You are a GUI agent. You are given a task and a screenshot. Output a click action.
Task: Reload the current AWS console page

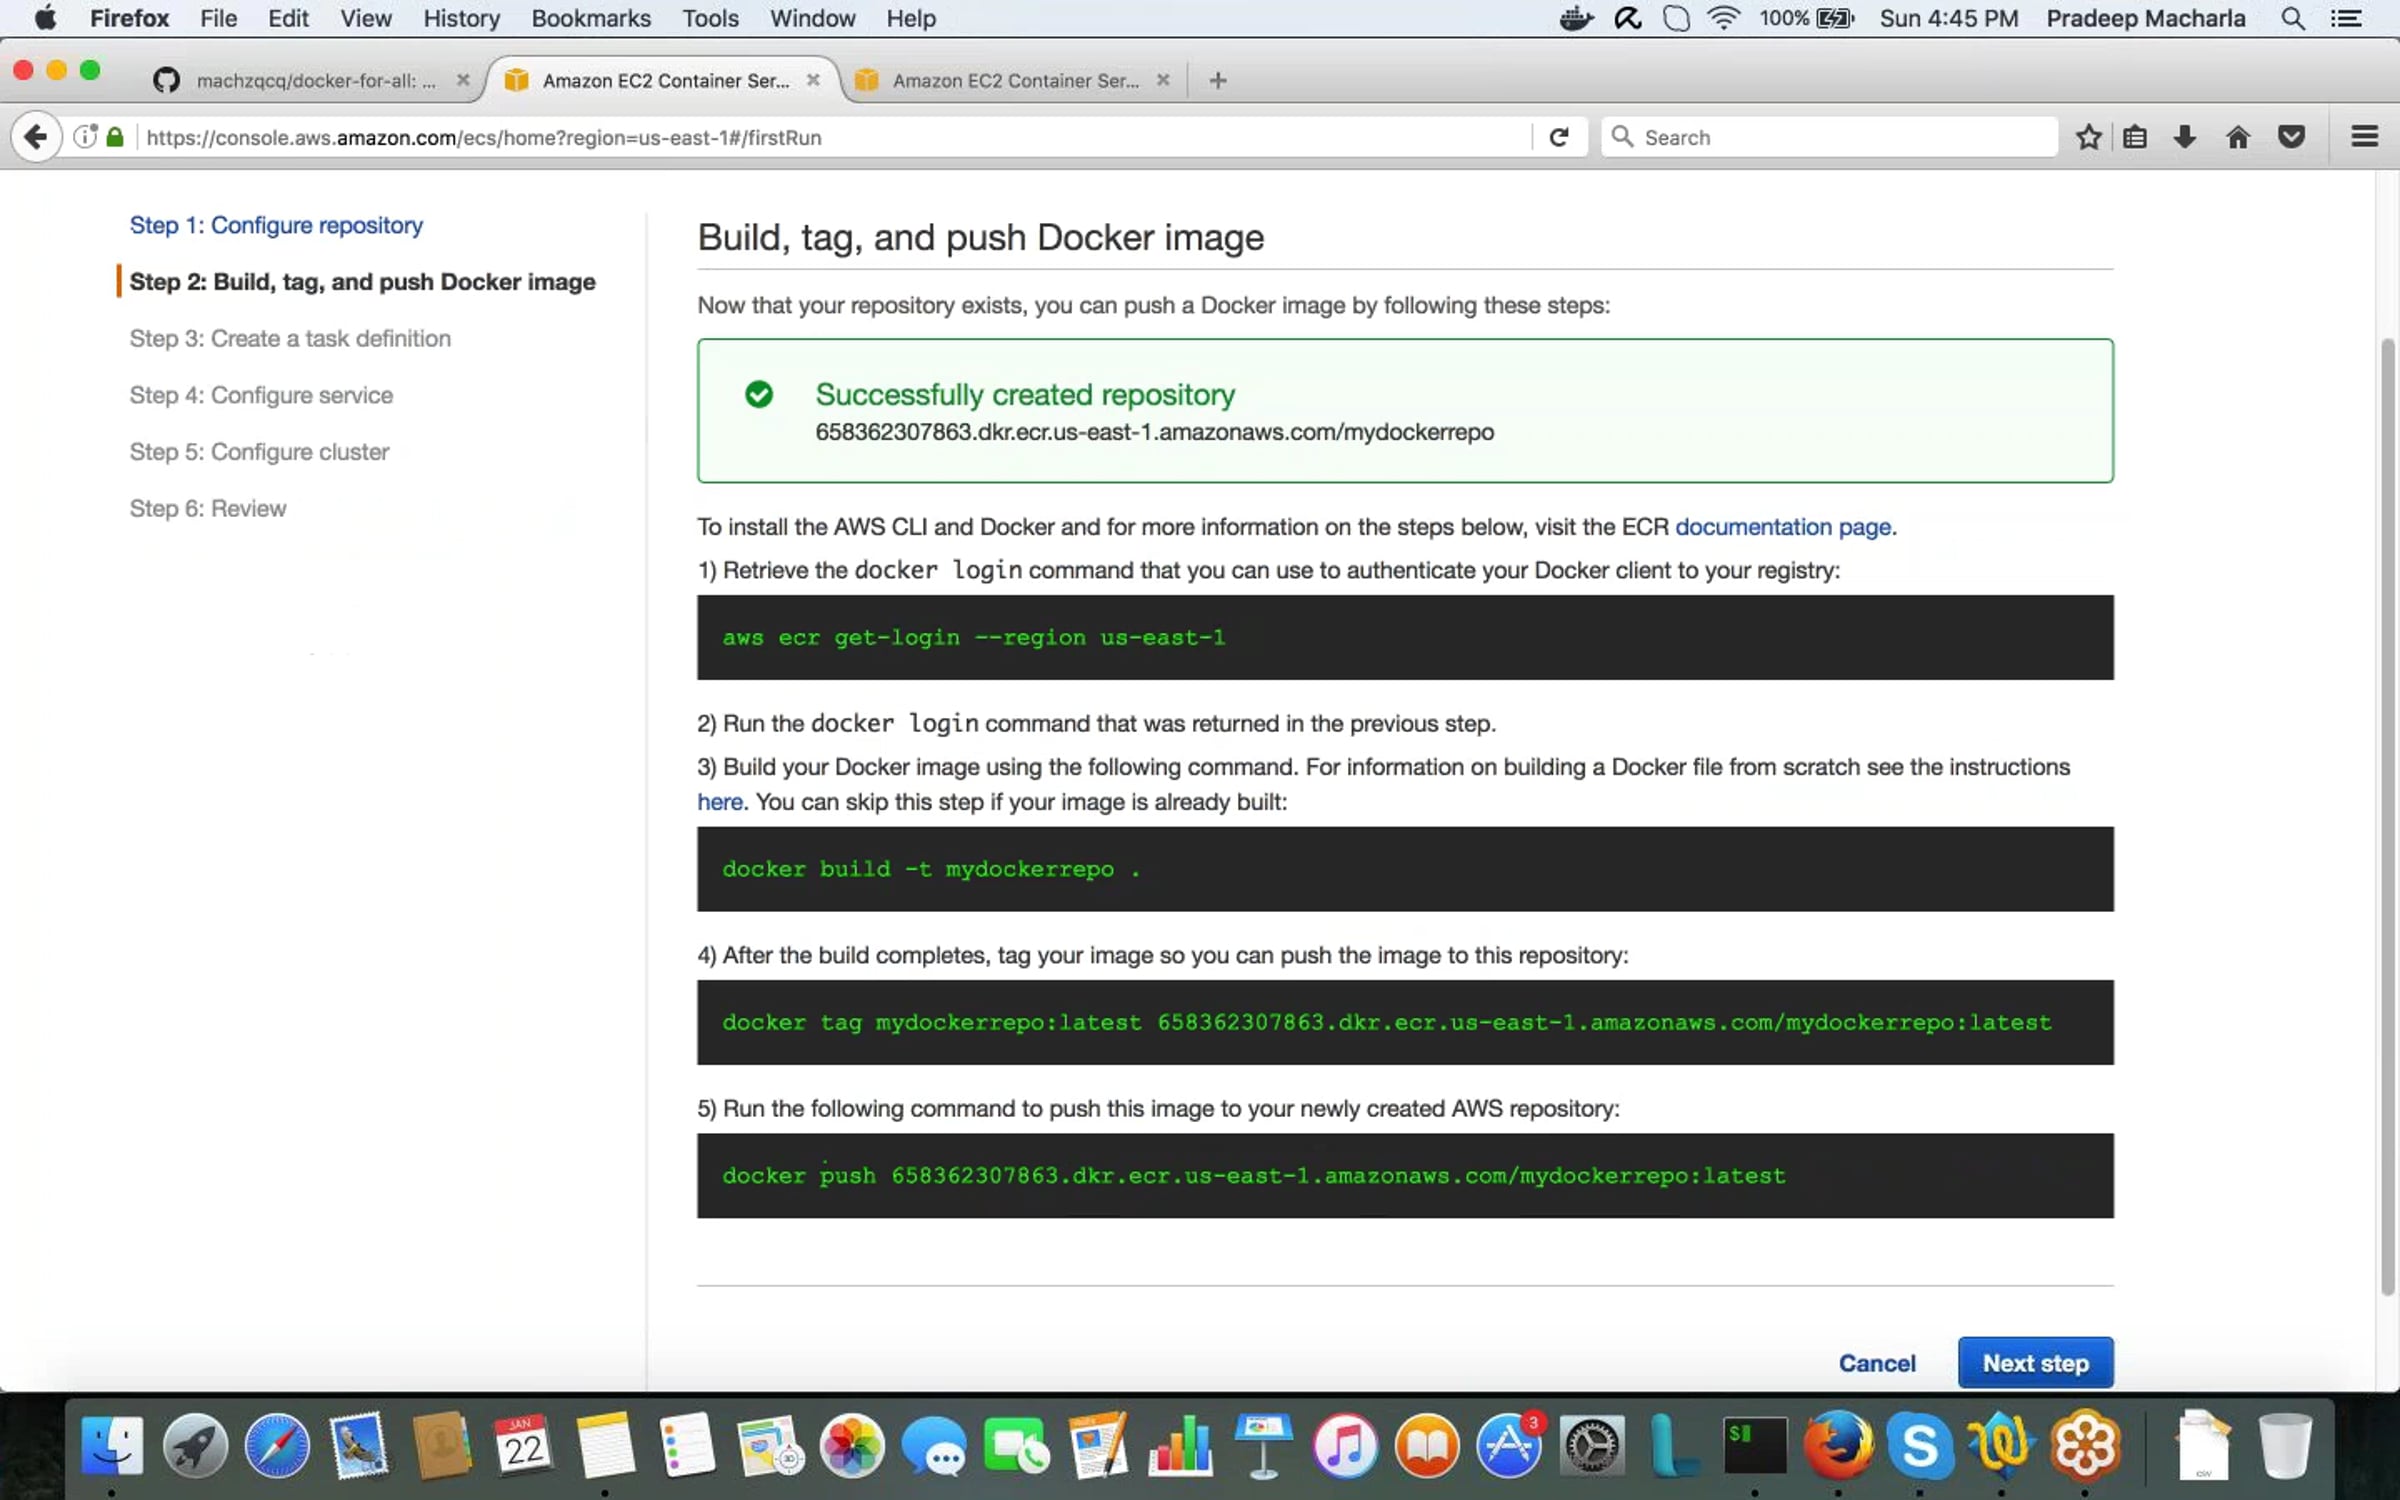click(x=1558, y=137)
